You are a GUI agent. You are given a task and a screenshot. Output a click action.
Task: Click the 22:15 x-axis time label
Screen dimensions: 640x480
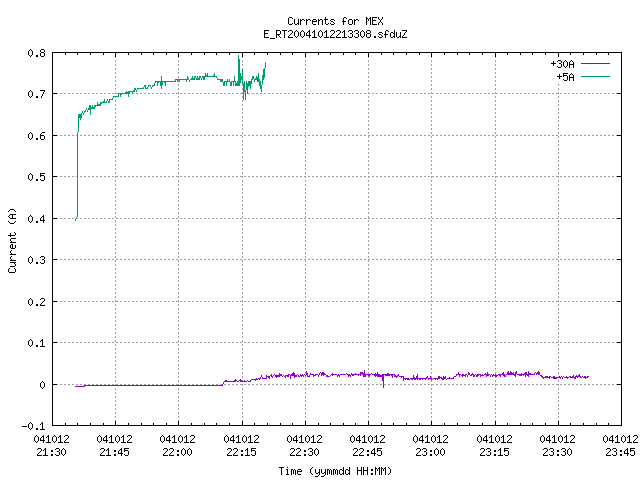pos(242,452)
